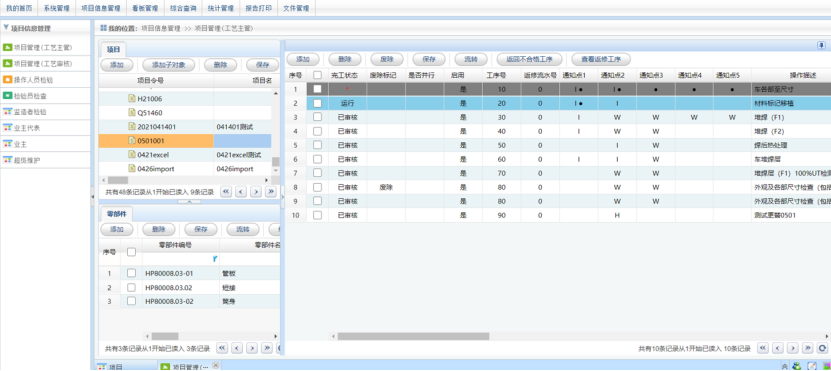The height and width of the screenshot is (371, 831).
Task: Go to 我的首页 tab
Action: 19,8
